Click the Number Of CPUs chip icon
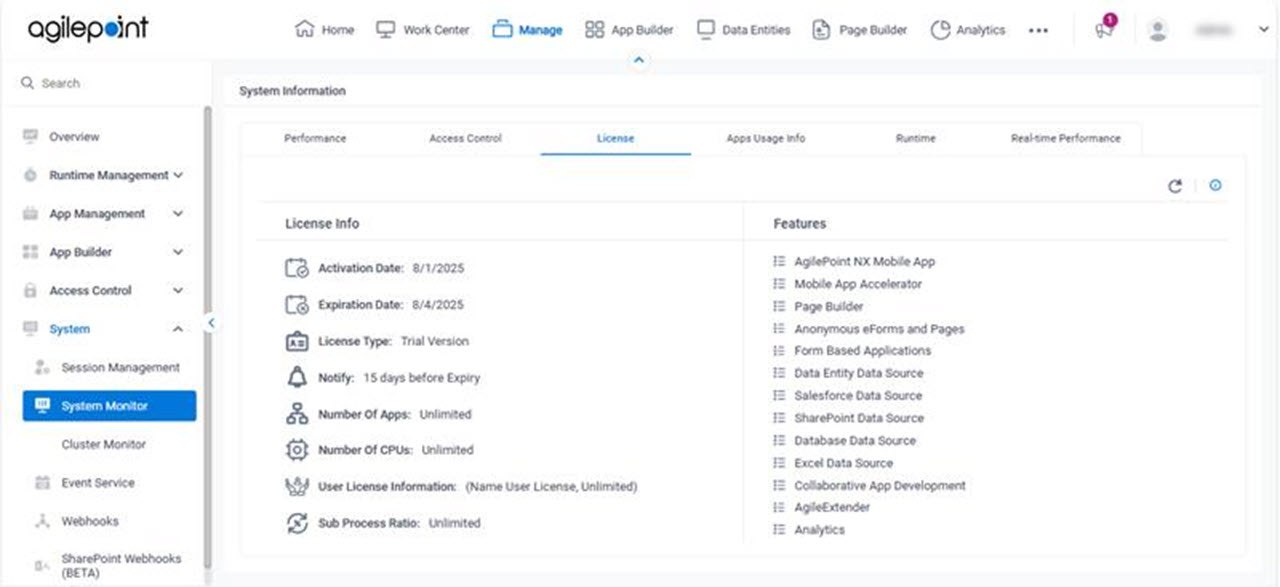1280x587 pixels. click(x=297, y=450)
